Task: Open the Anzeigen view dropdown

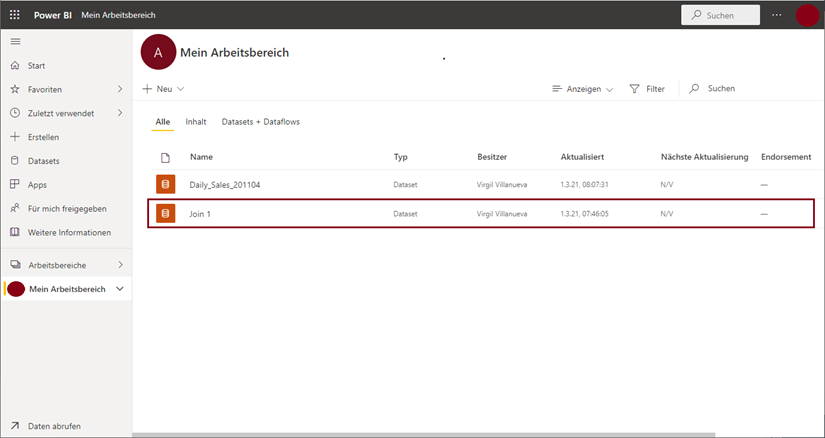Action: [x=583, y=89]
